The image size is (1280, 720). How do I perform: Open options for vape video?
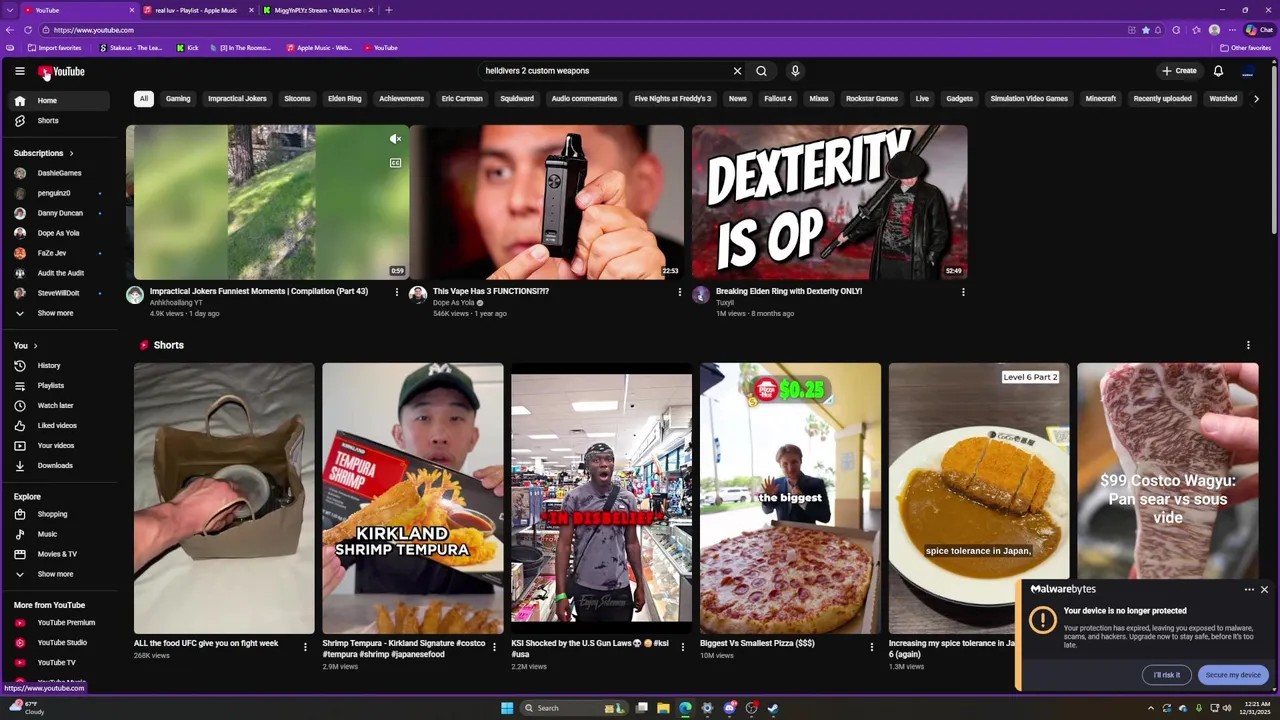679,292
